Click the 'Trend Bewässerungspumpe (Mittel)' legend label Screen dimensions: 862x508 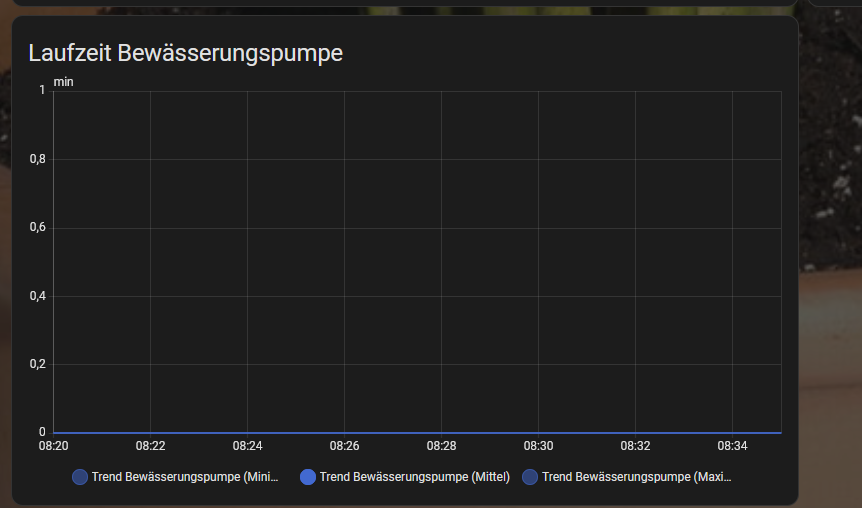click(x=414, y=477)
